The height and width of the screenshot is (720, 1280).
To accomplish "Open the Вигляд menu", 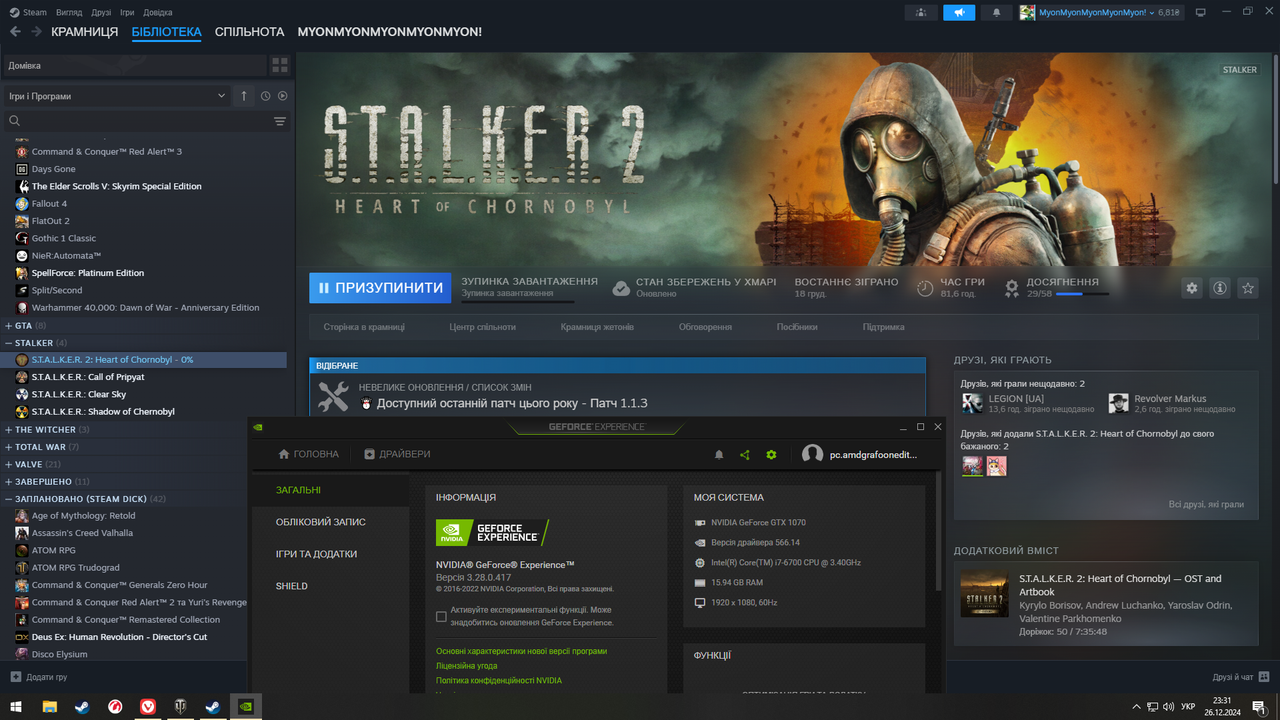I will click(70, 12).
